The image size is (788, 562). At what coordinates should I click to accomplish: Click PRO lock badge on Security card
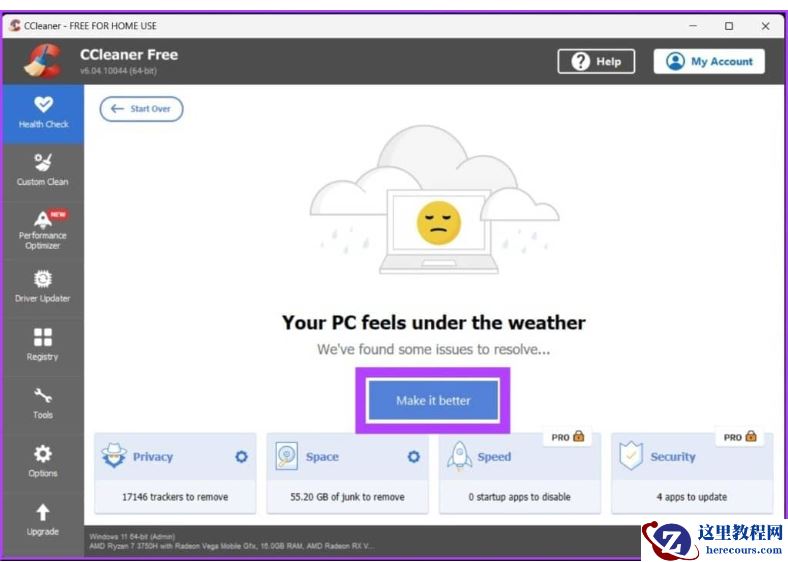740,437
